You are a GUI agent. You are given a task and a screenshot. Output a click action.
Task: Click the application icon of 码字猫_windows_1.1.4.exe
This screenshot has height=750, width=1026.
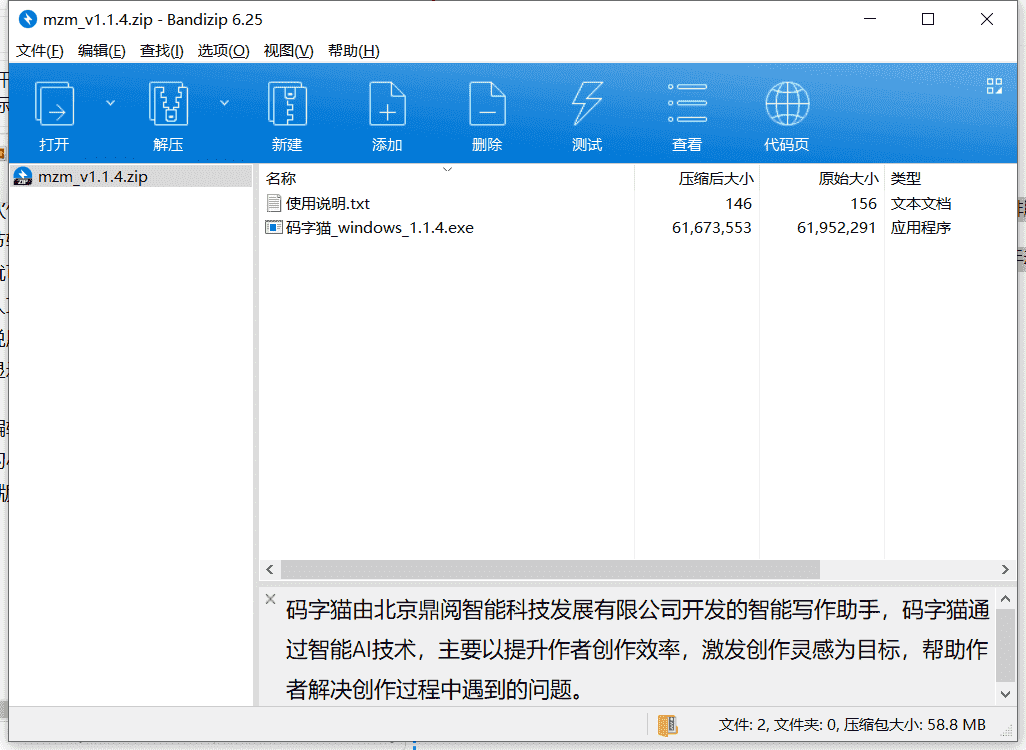[x=274, y=227]
